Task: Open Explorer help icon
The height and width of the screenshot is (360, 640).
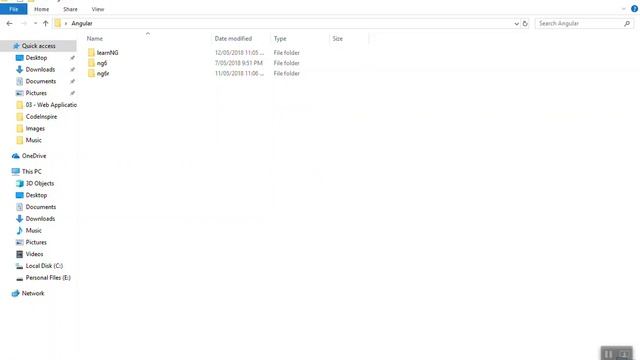Action: point(634,9)
